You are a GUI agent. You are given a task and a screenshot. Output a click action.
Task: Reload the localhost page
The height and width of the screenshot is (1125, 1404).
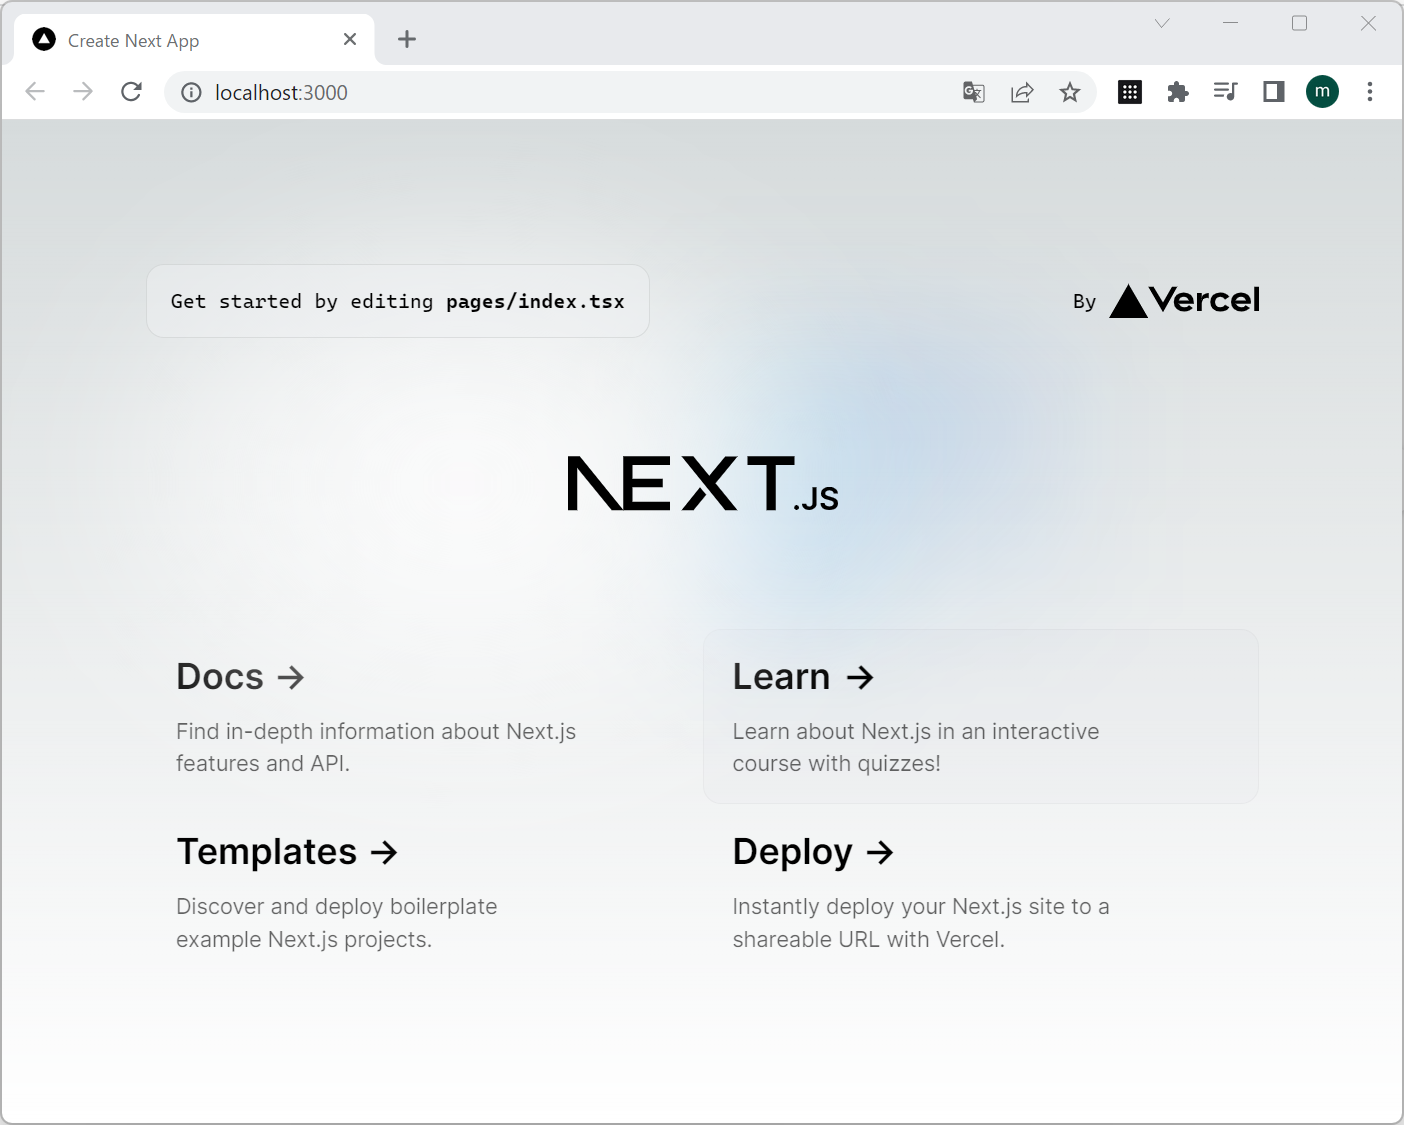131,92
